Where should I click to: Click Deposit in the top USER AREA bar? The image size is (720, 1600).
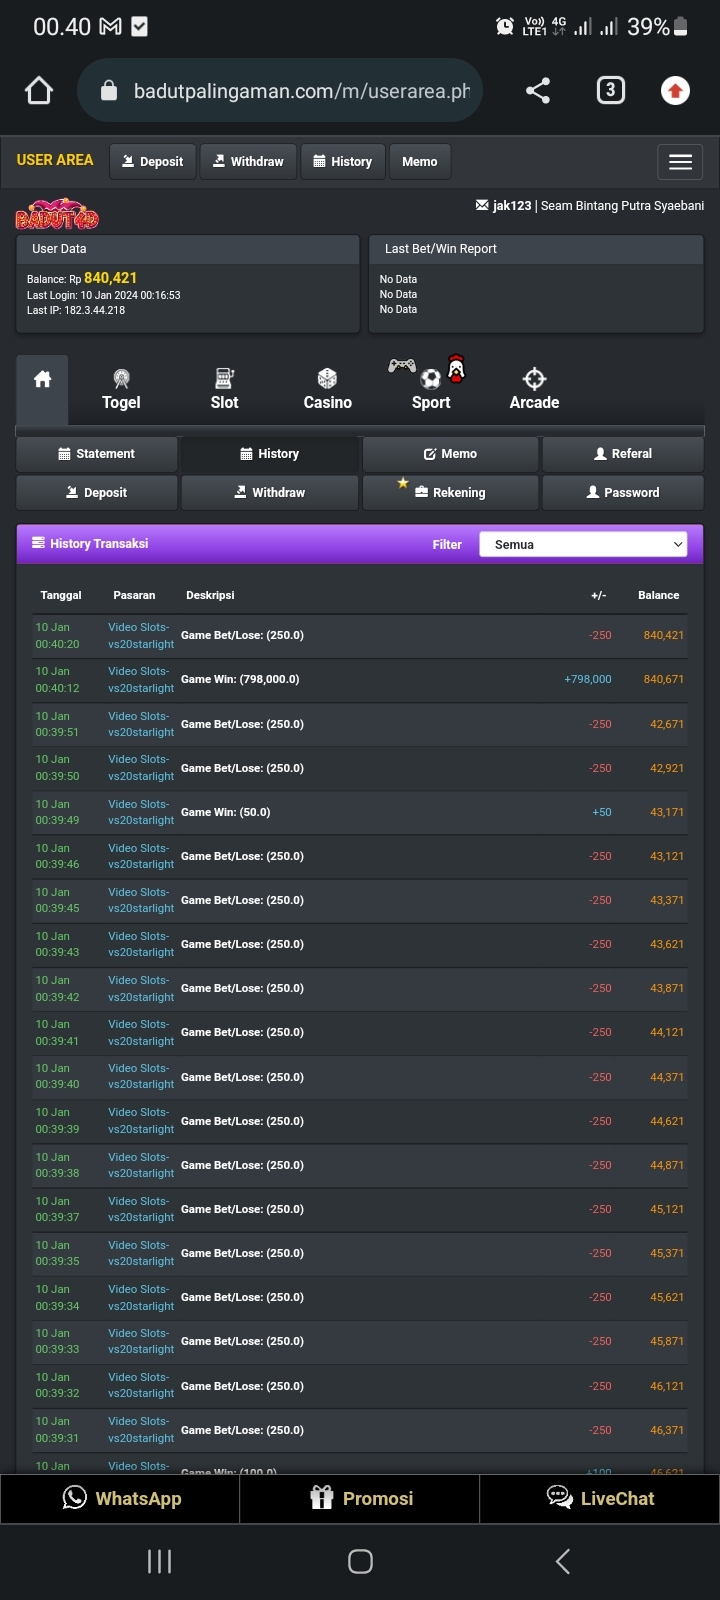[x=152, y=161]
